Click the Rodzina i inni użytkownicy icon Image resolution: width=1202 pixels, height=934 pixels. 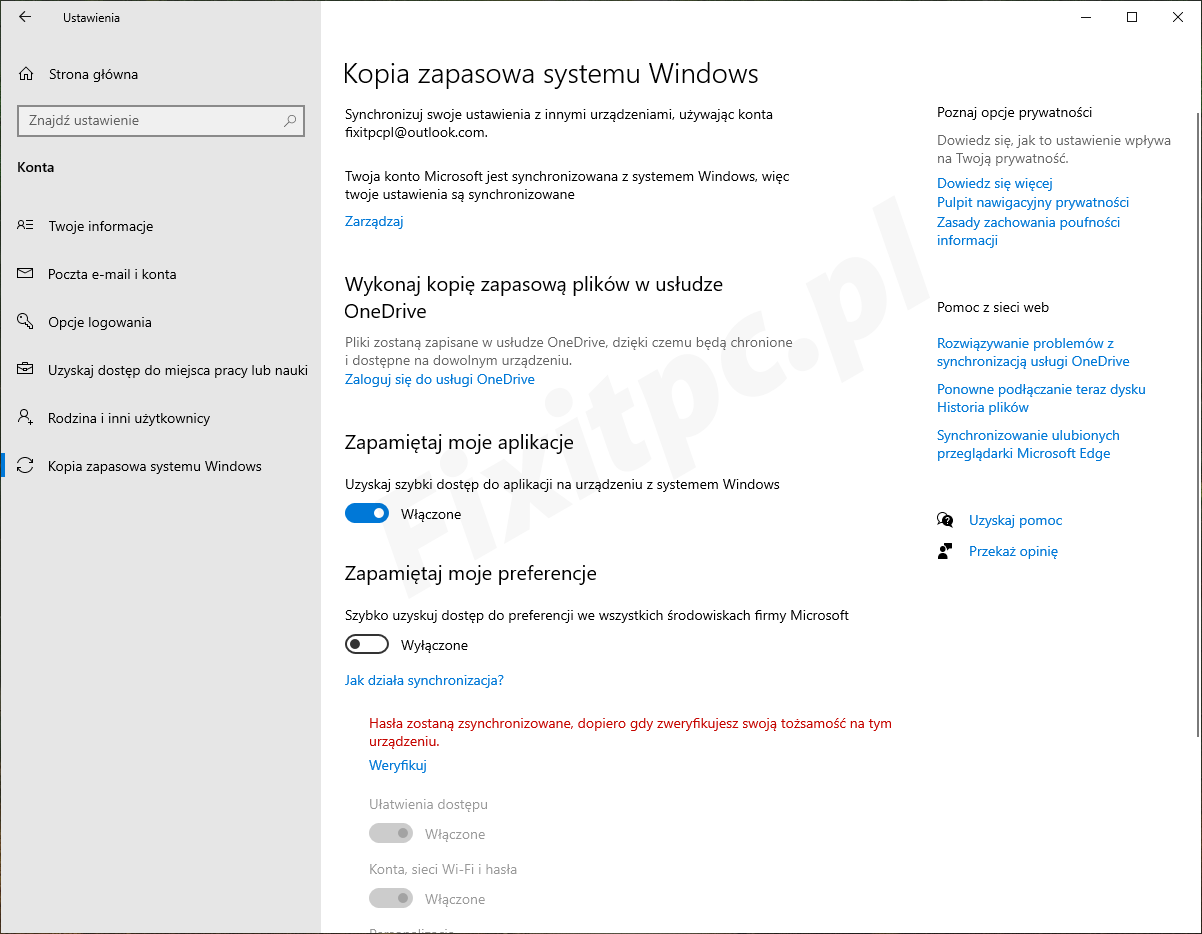coord(26,418)
